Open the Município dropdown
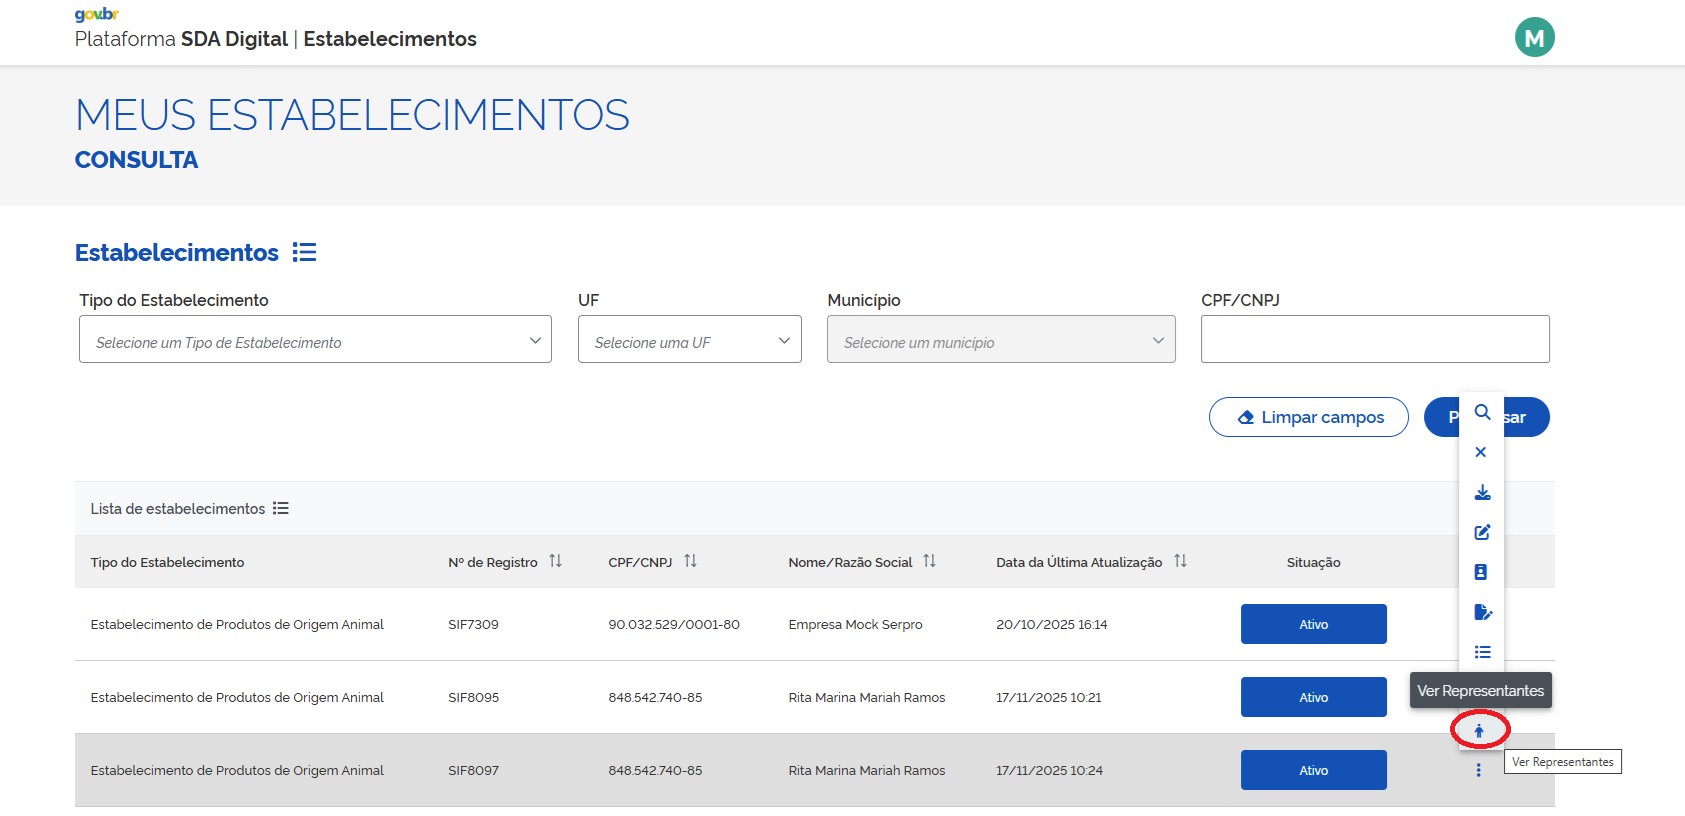The width and height of the screenshot is (1685, 816). 1000,340
